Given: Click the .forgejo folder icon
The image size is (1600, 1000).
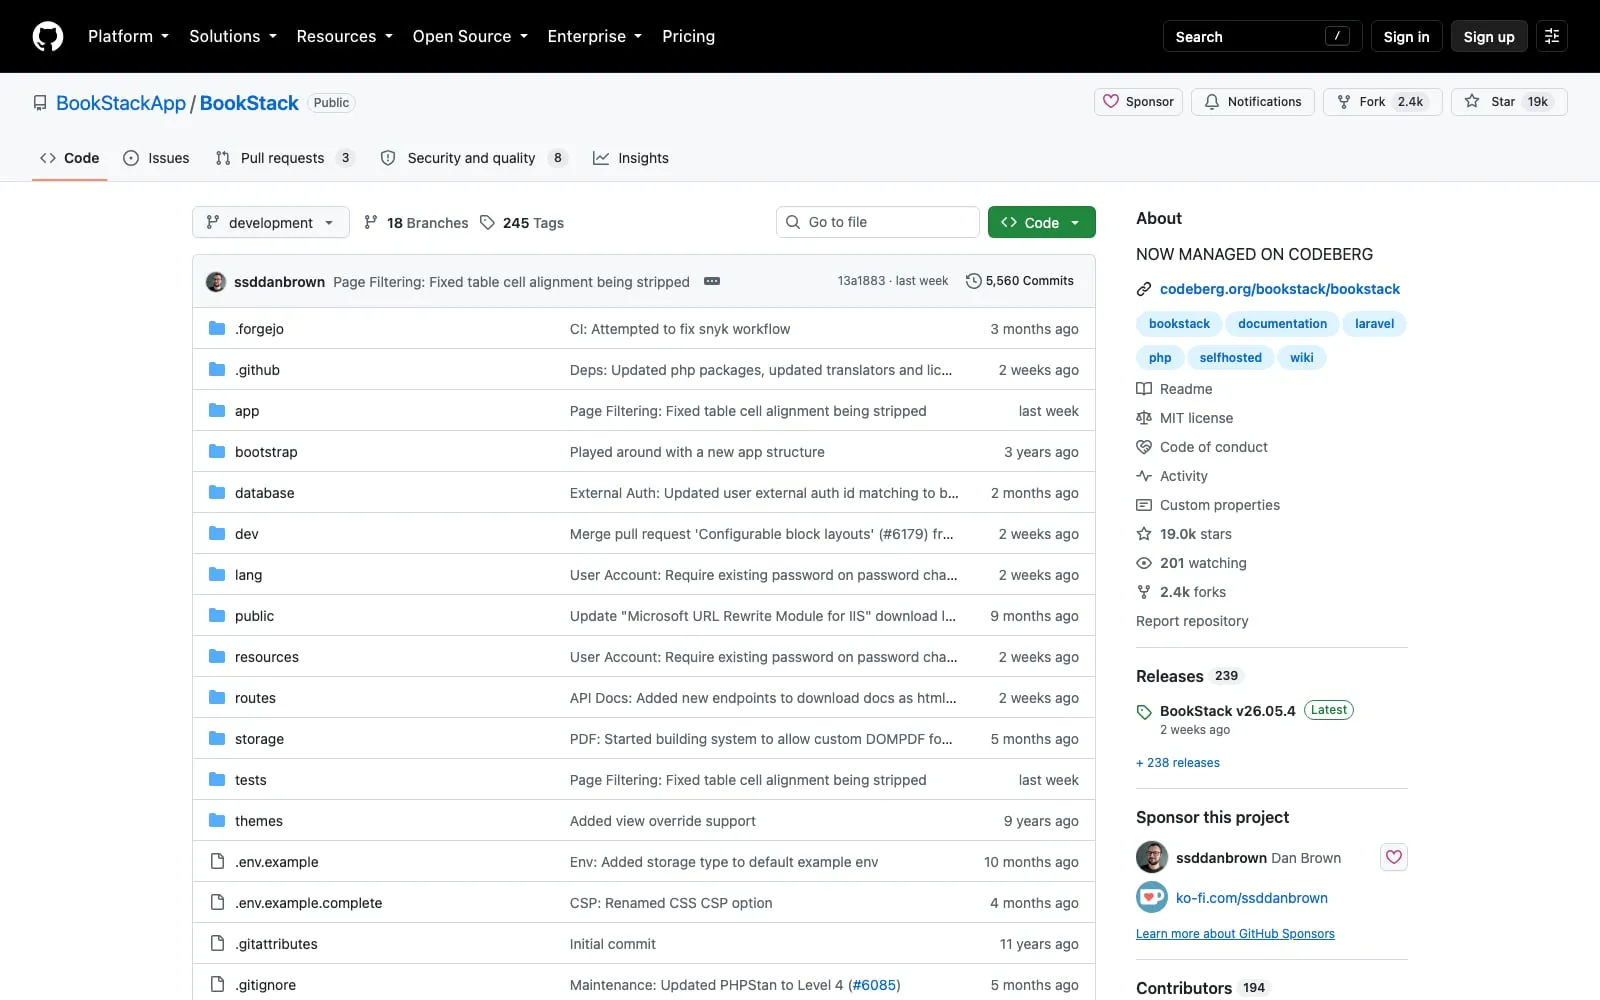Looking at the screenshot, I should [217, 328].
